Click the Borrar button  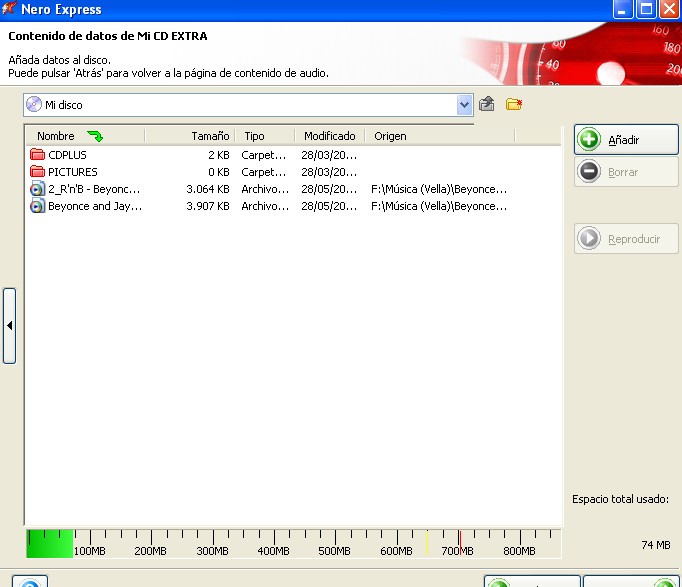click(x=626, y=172)
